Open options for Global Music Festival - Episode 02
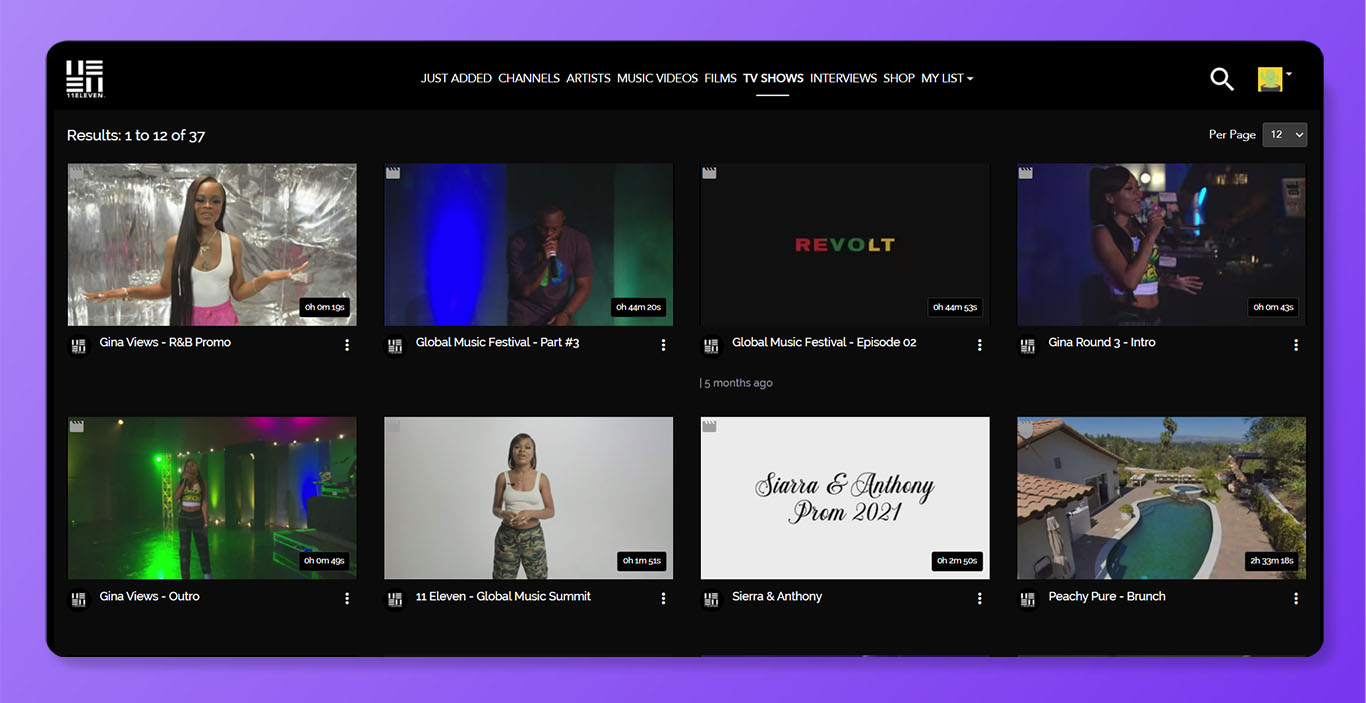 tap(979, 345)
